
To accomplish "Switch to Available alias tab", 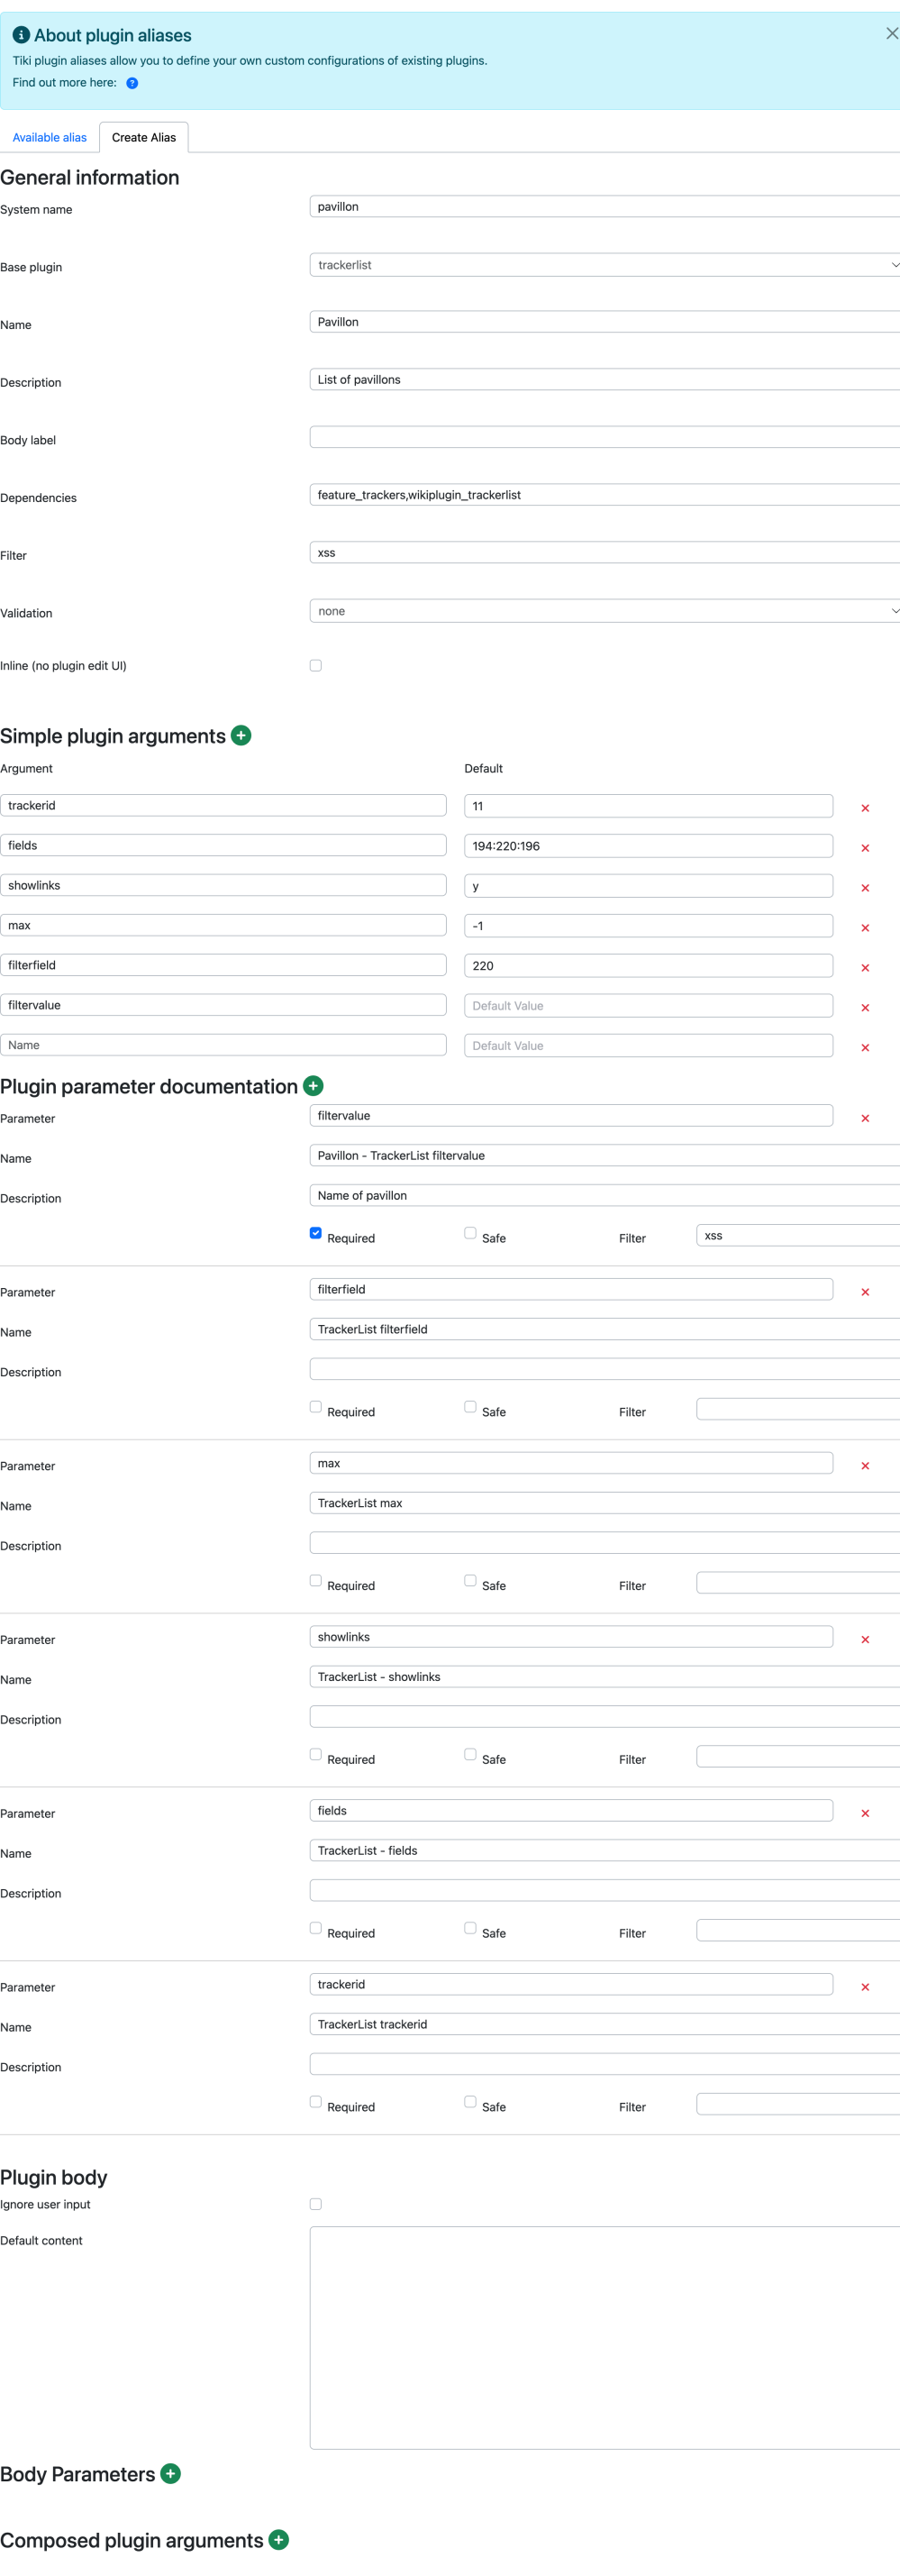I will click(49, 137).
